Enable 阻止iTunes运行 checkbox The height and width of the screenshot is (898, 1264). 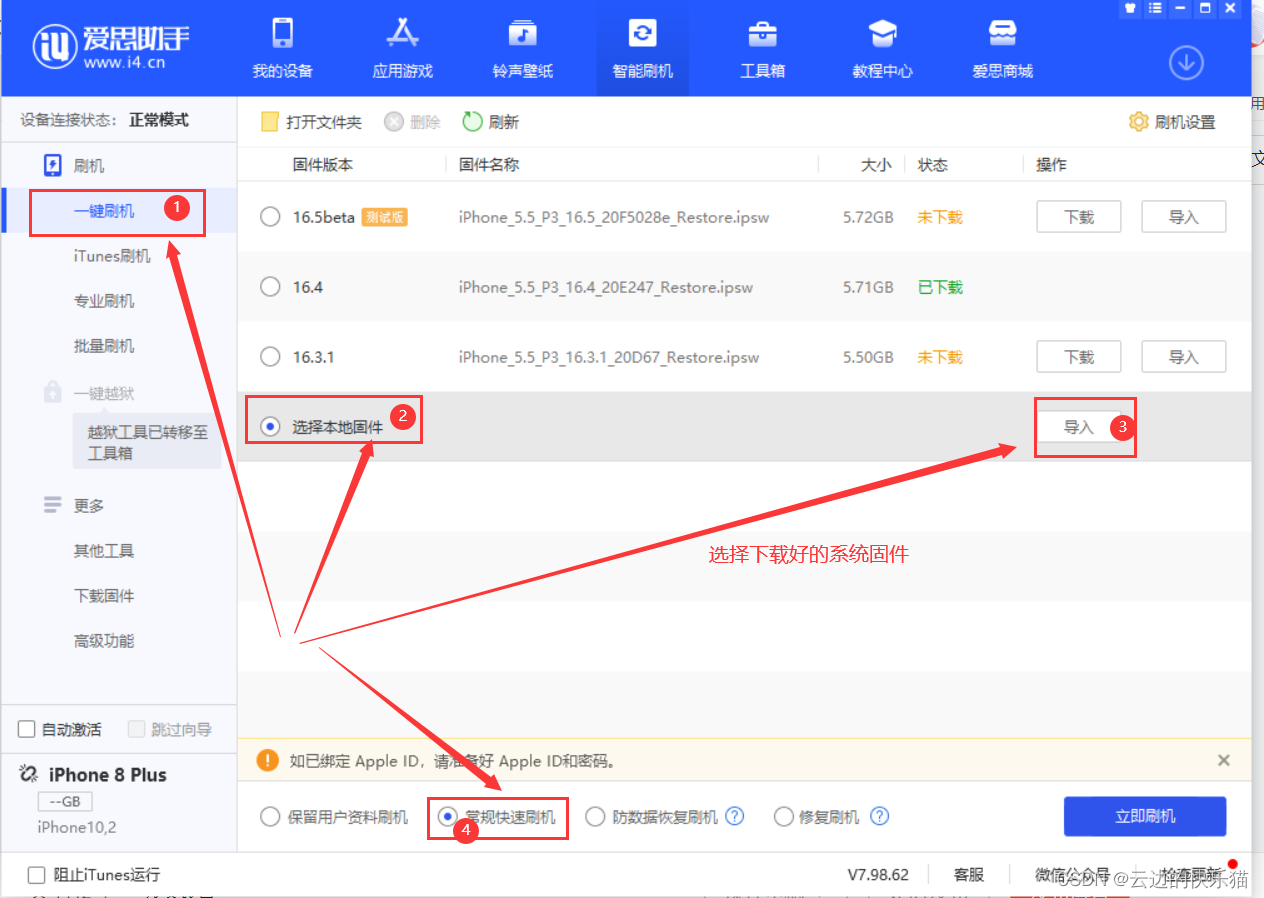coord(37,875)
